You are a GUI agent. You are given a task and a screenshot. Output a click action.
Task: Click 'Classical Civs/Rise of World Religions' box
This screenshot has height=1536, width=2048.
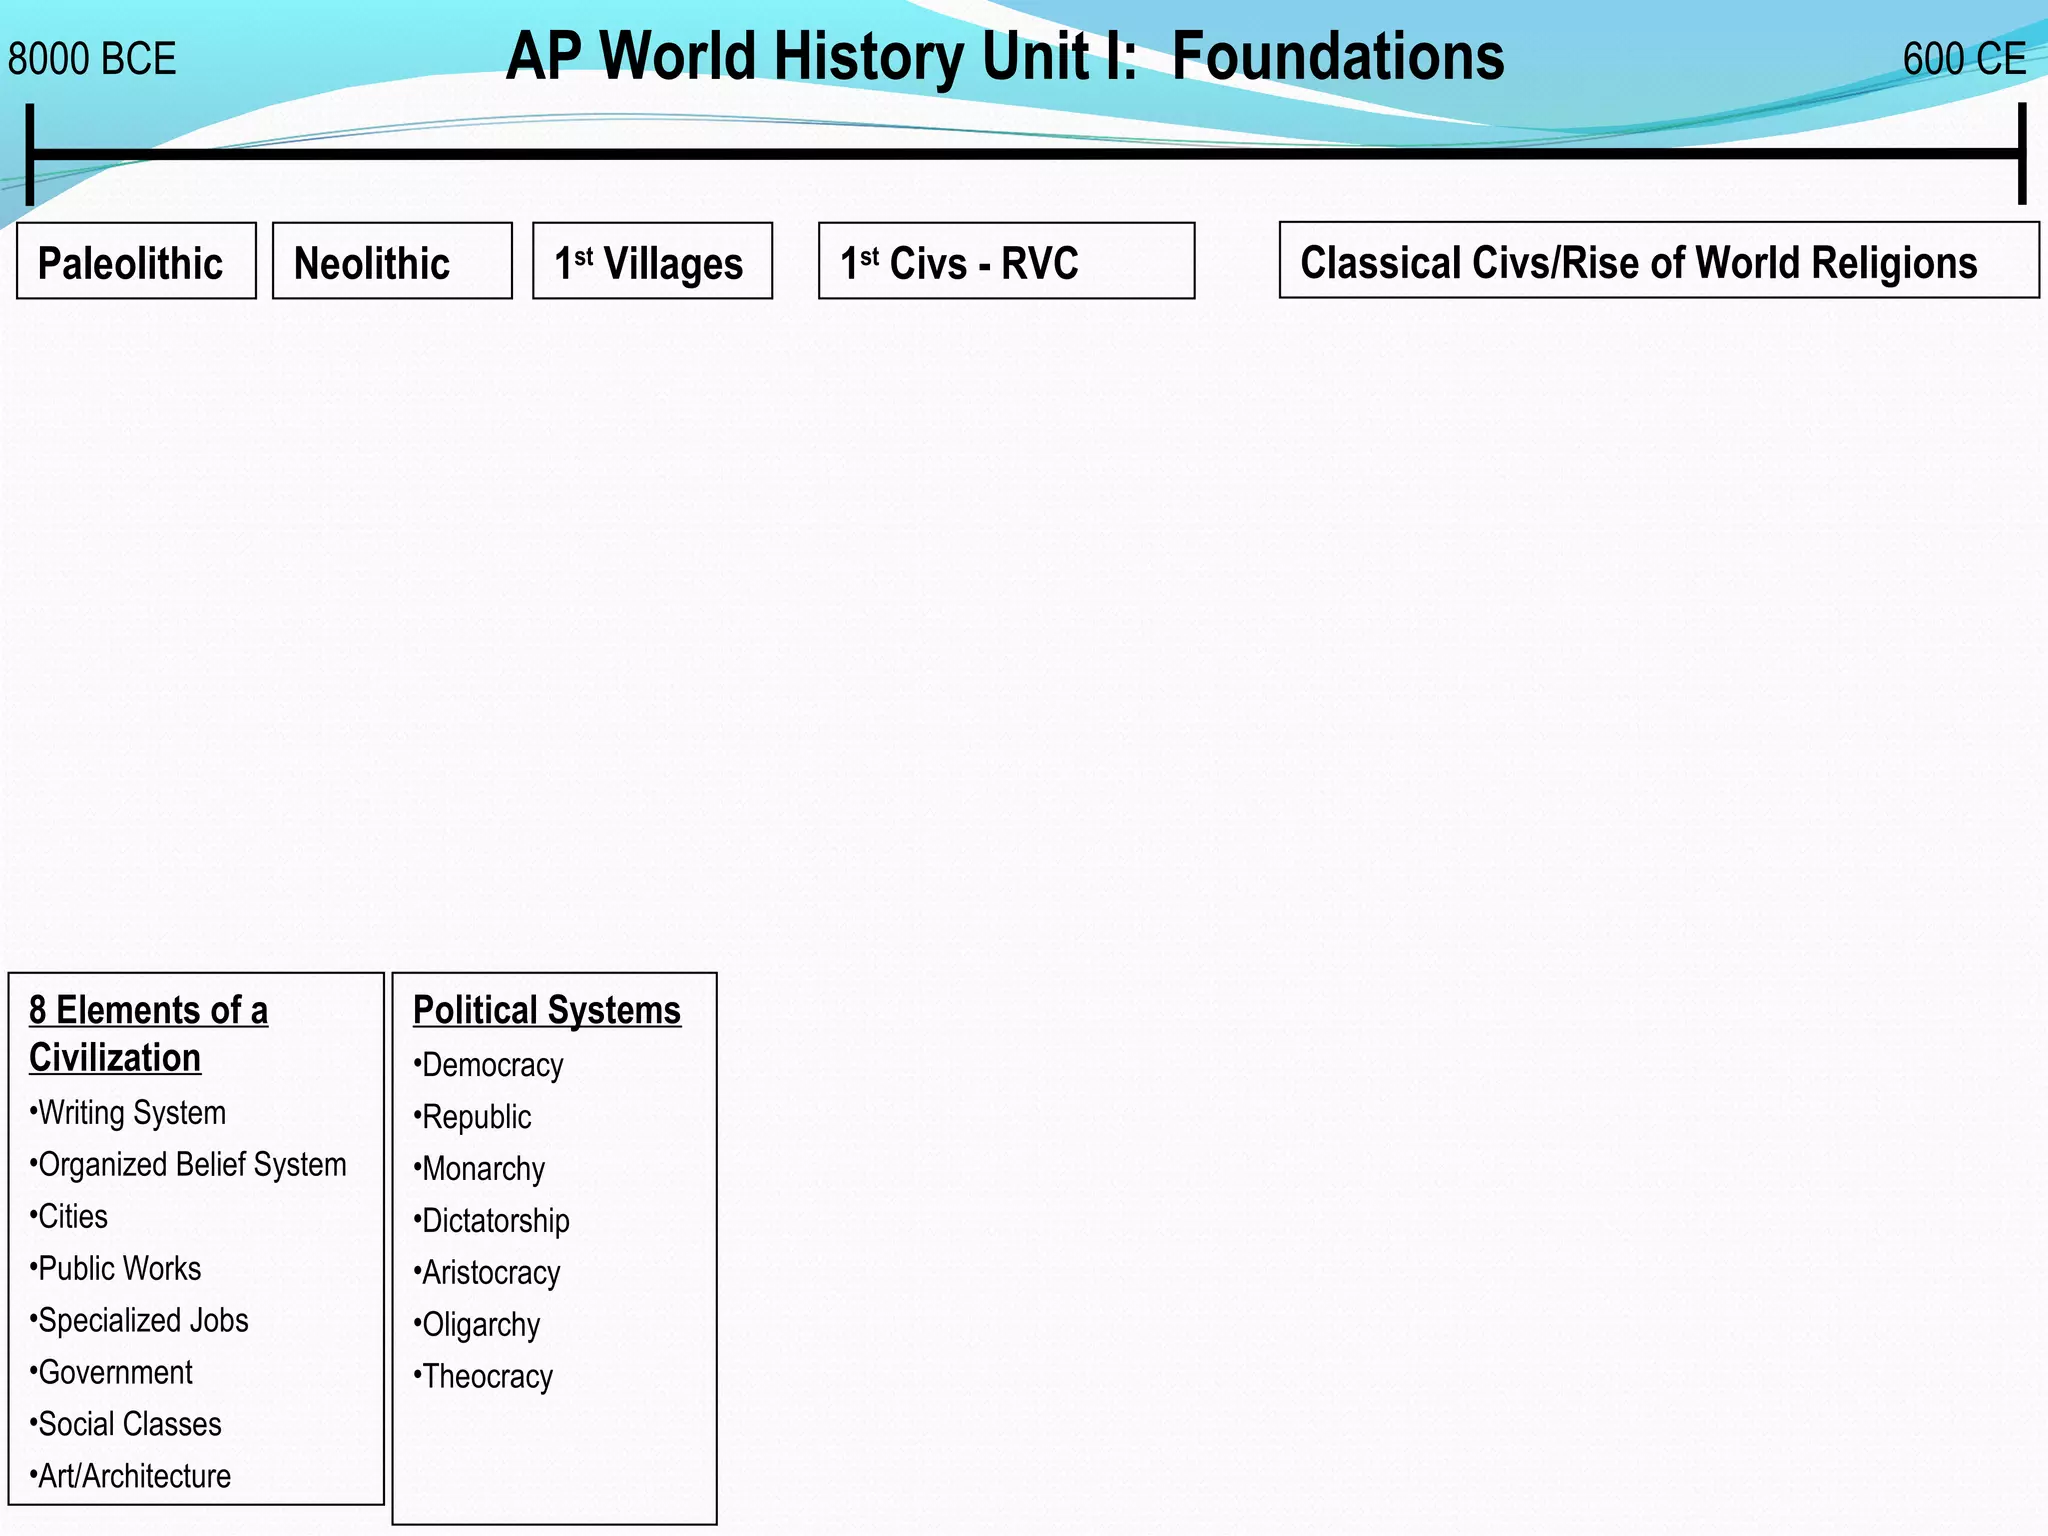click(x=1659, y=260)
